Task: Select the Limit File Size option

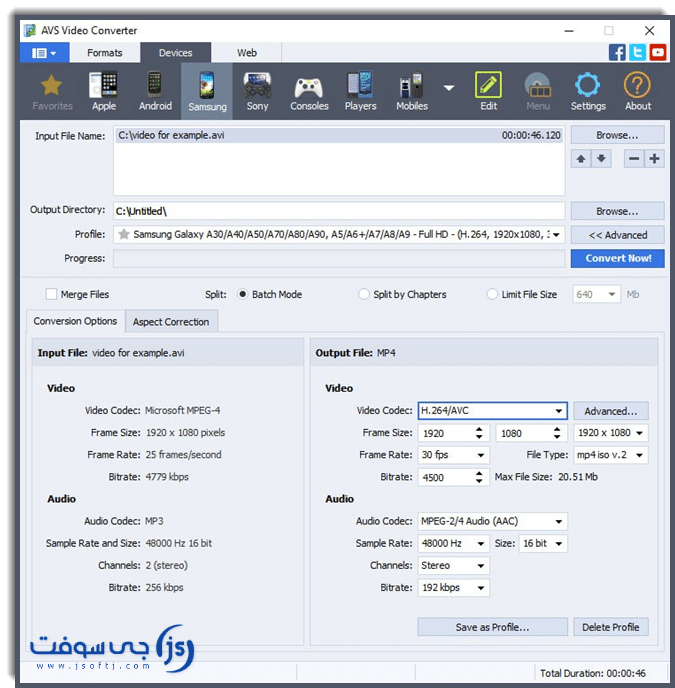Action: pos(492,294)
